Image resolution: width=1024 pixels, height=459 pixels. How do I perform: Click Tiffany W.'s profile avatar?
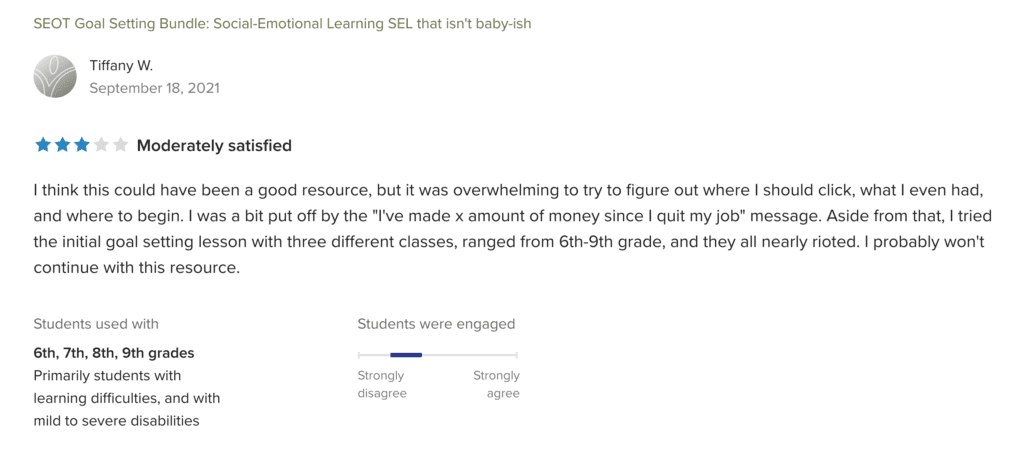pyautogui.click(x=55, y=76)
